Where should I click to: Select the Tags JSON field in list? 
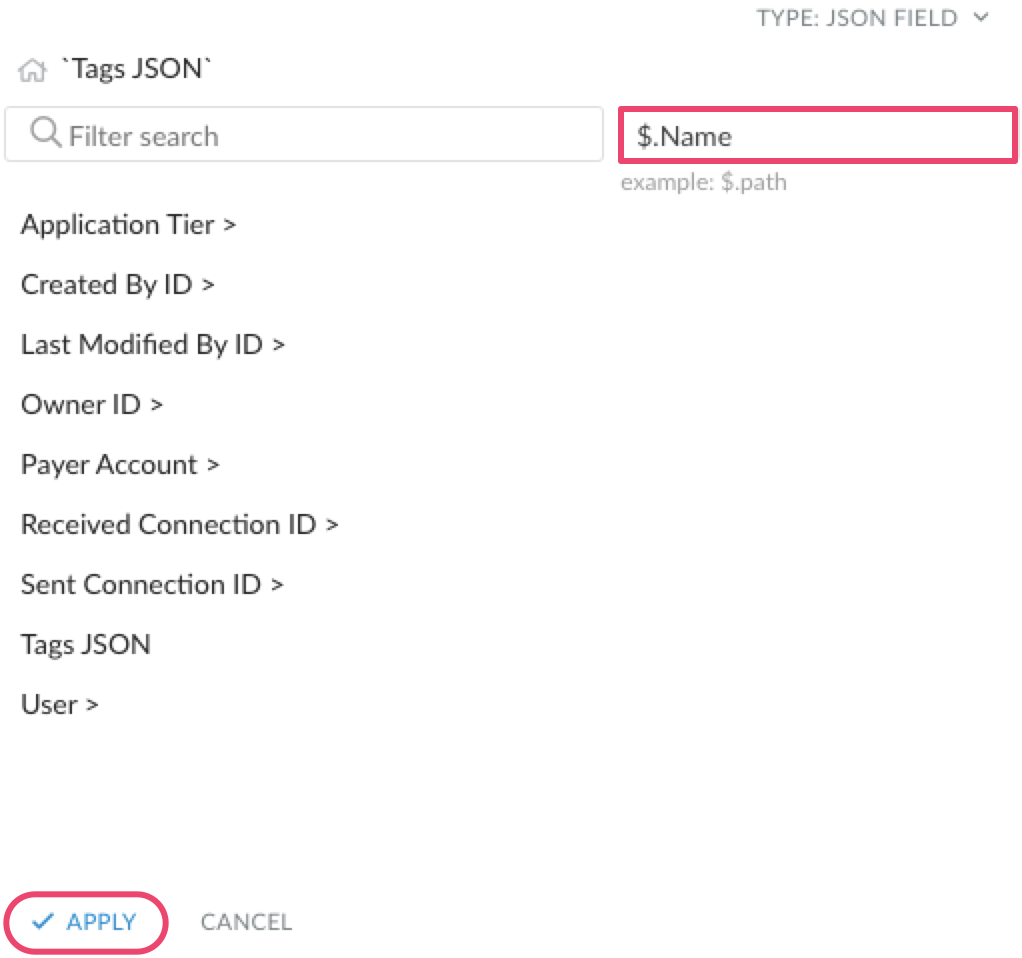point(85,645)
